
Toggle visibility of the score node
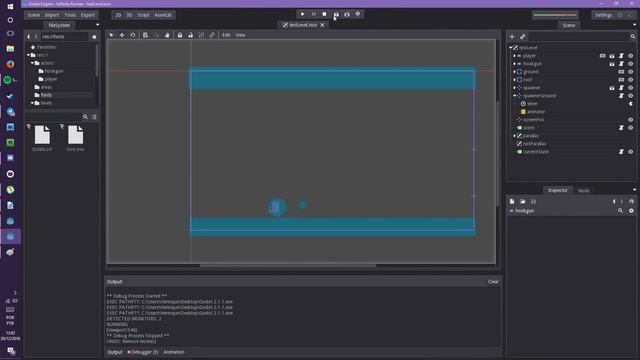(631, 128)
